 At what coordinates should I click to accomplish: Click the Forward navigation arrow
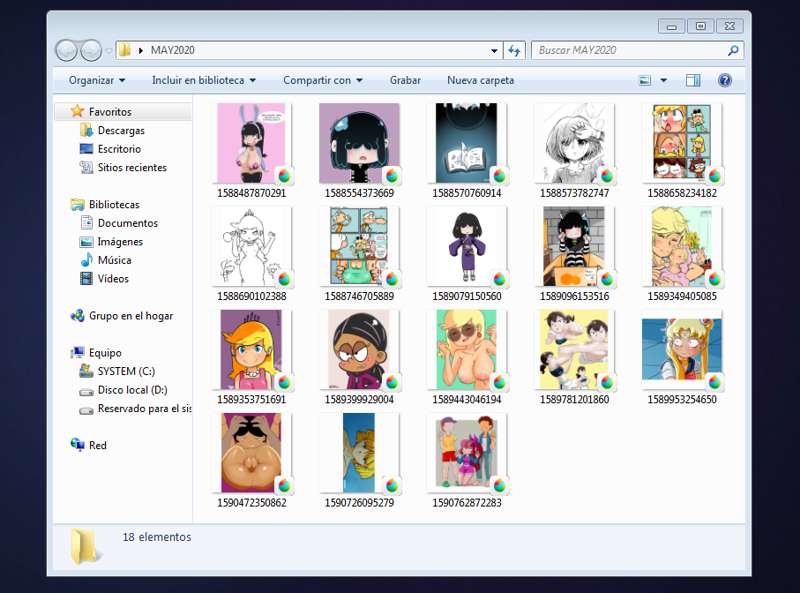91,50
